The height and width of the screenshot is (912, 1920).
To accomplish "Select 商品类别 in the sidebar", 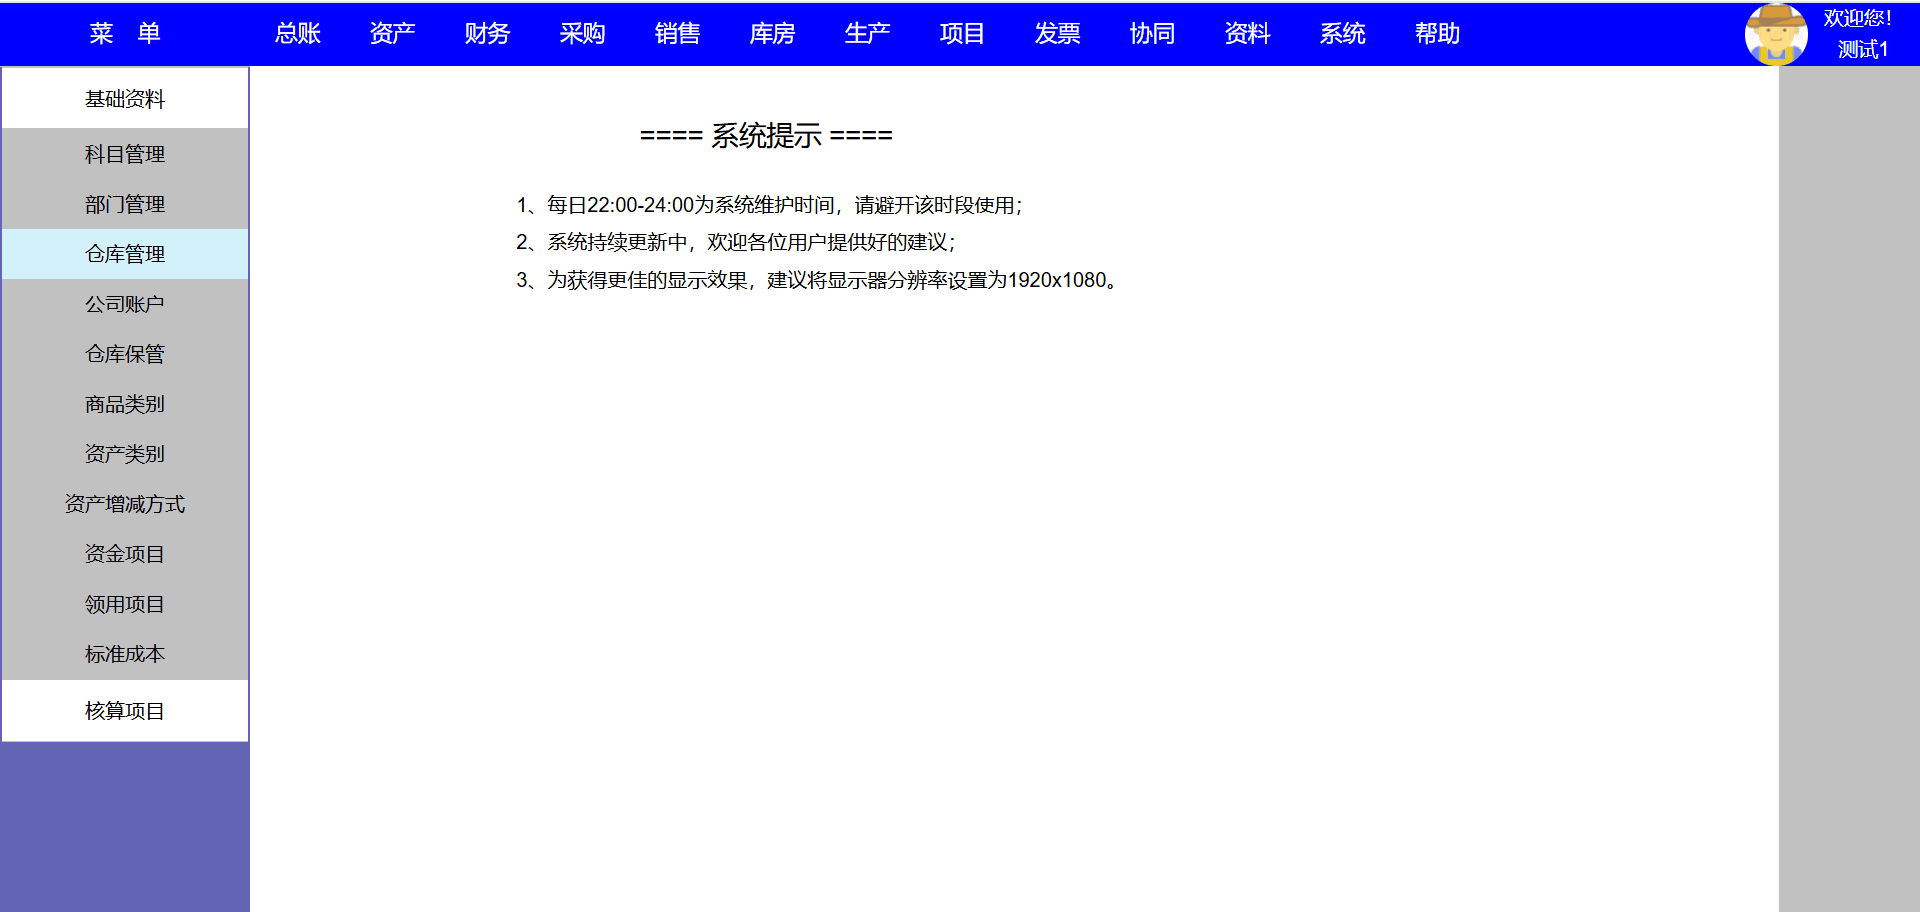I will point(125,404).
